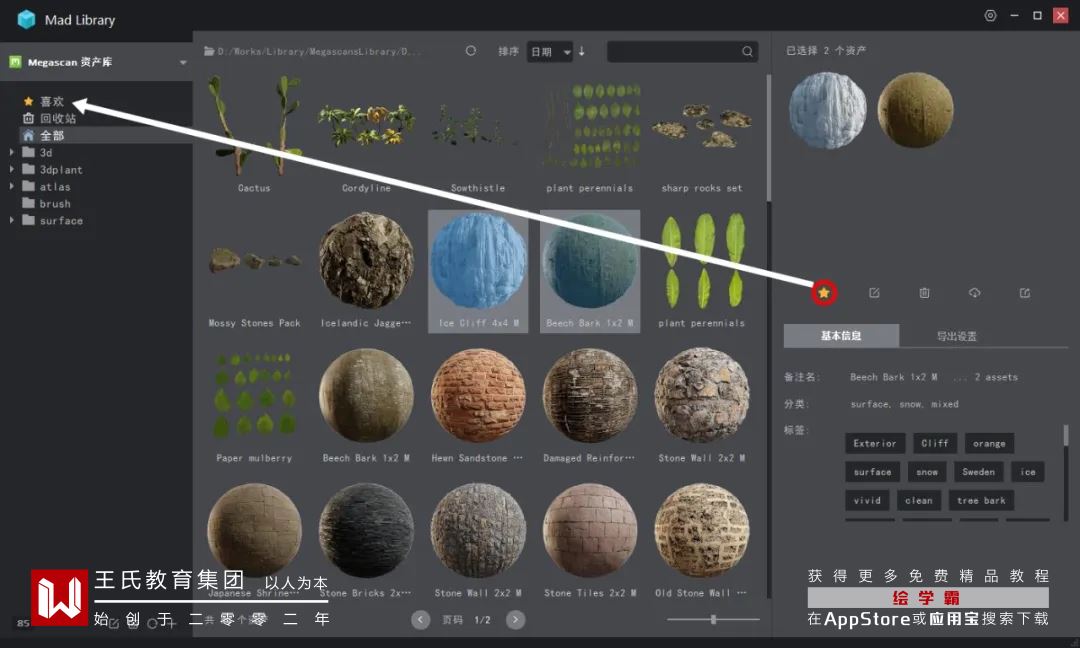Viewport: 1080px width, 648px height.
Task: Click the favorite star icon in details panel
Action: 824,293
